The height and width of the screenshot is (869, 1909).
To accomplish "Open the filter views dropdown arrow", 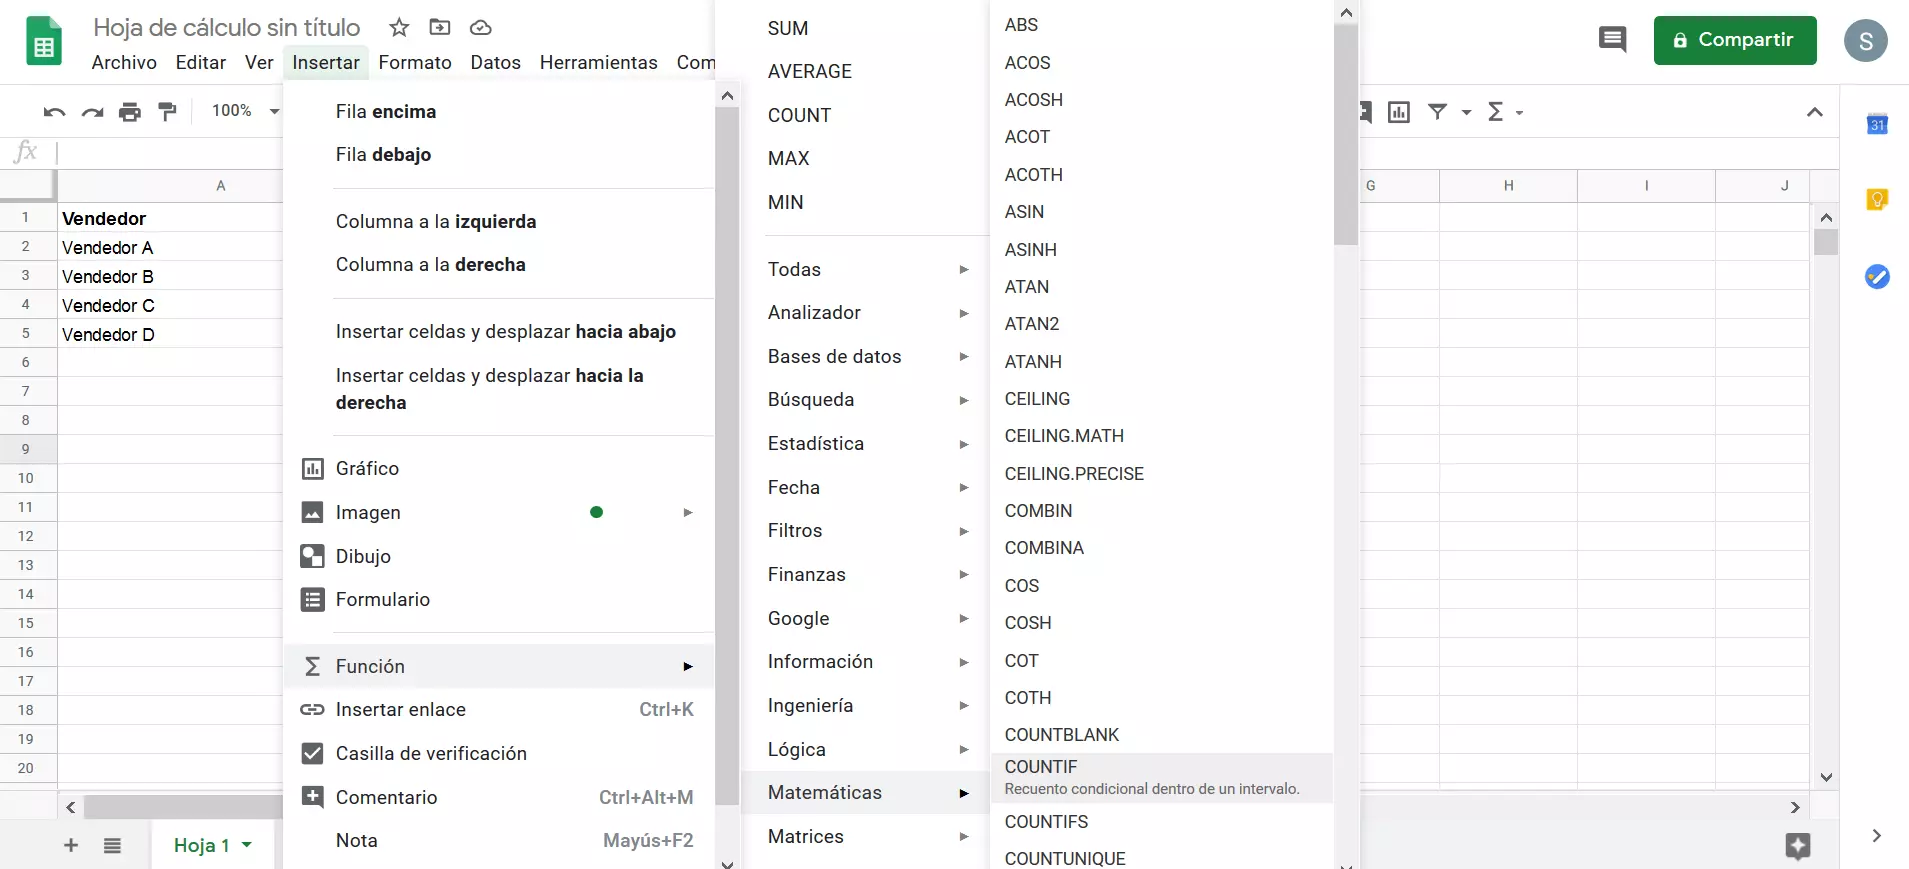I will click(1466, 112).
